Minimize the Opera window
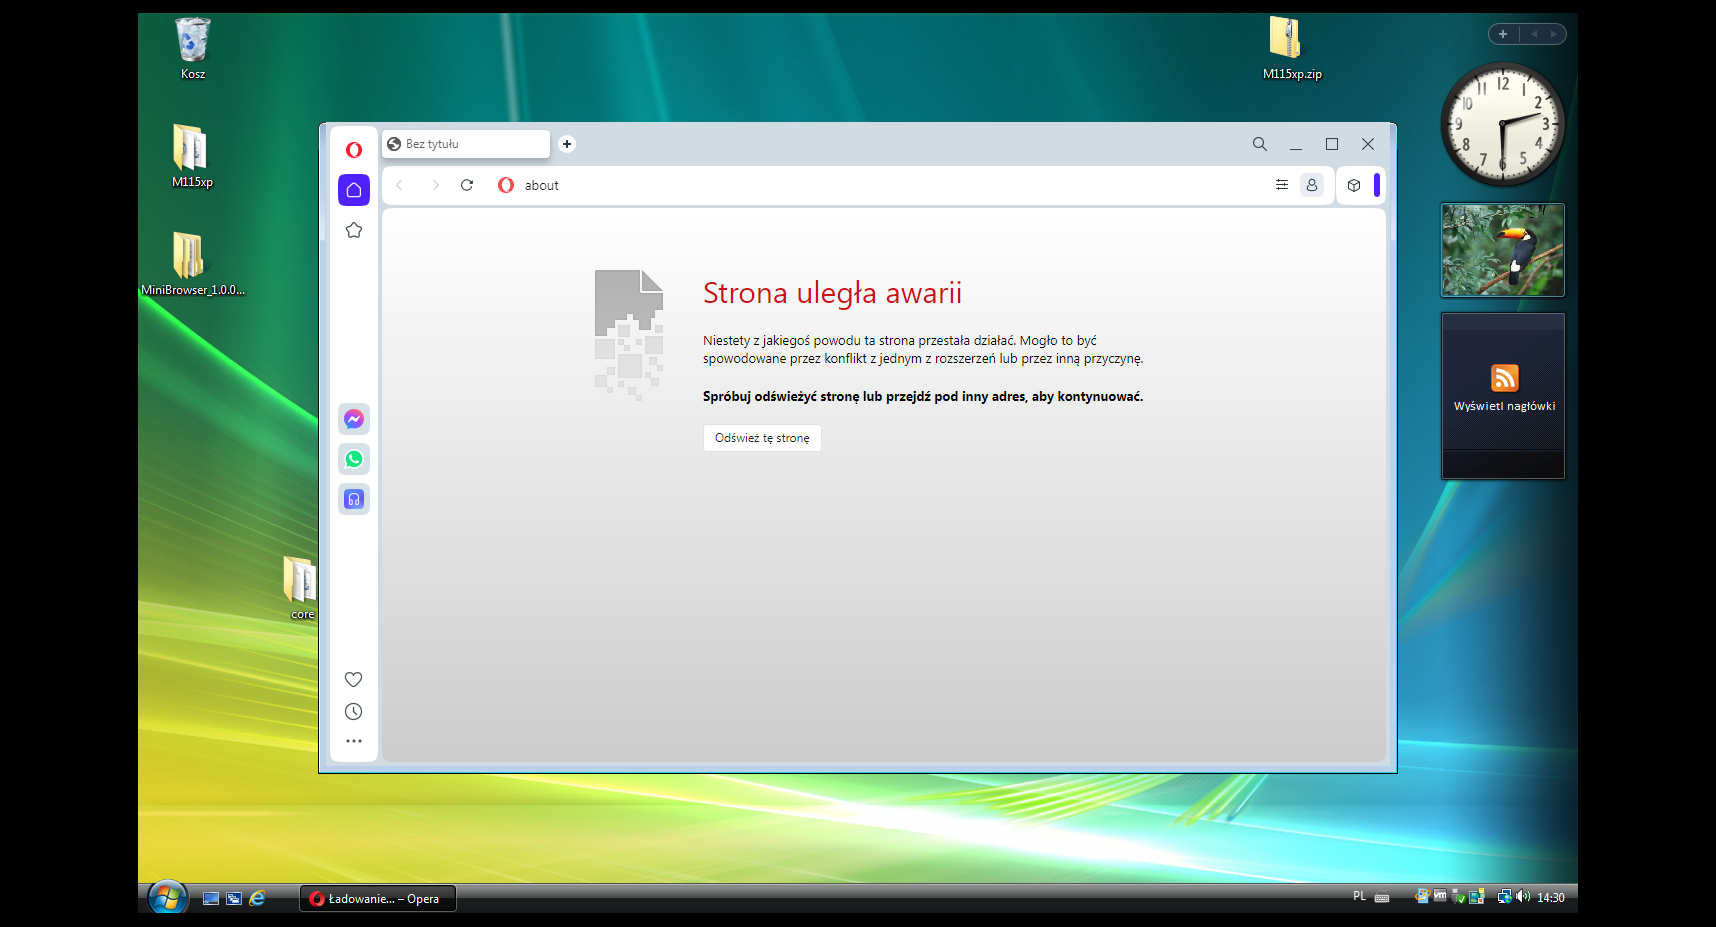 1296,144
